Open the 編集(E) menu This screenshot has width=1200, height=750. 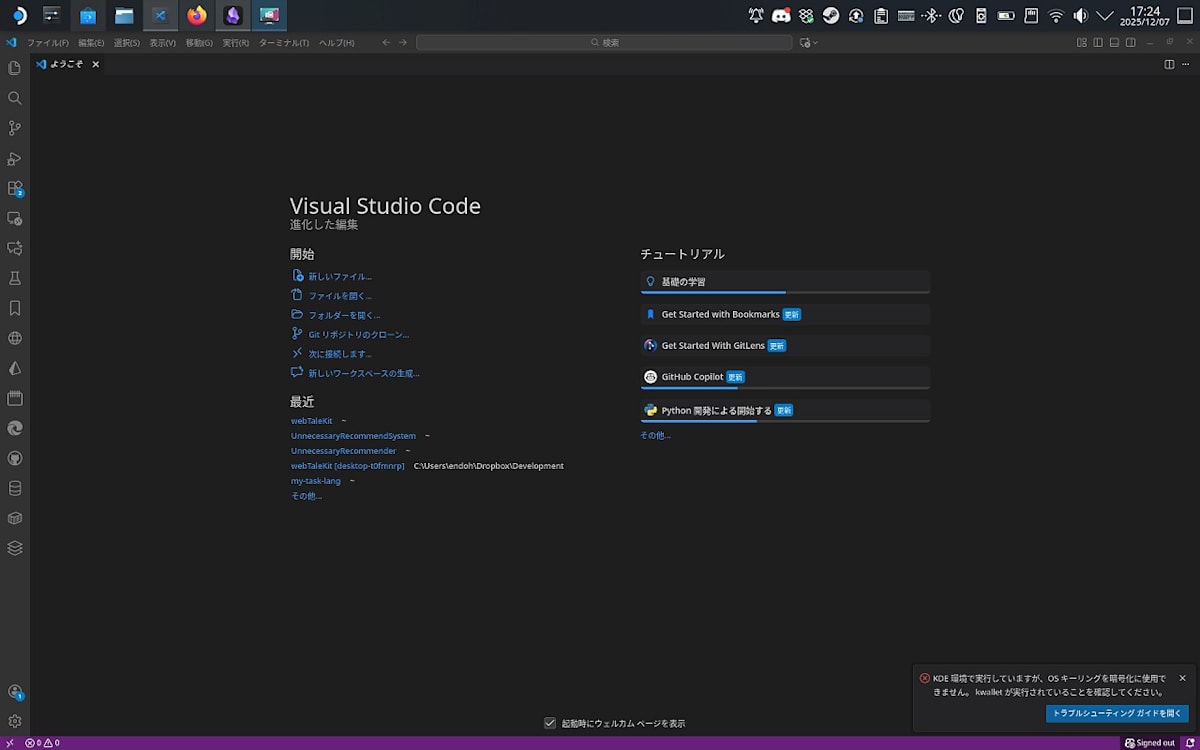click(91, 43)
